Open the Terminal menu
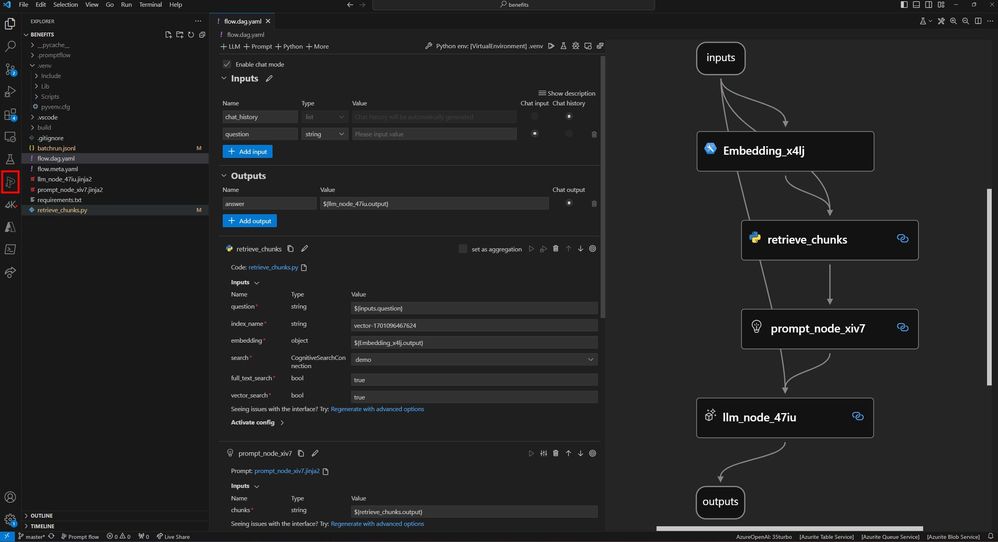This screenshot has height=542, width=998. click(150, 5)
